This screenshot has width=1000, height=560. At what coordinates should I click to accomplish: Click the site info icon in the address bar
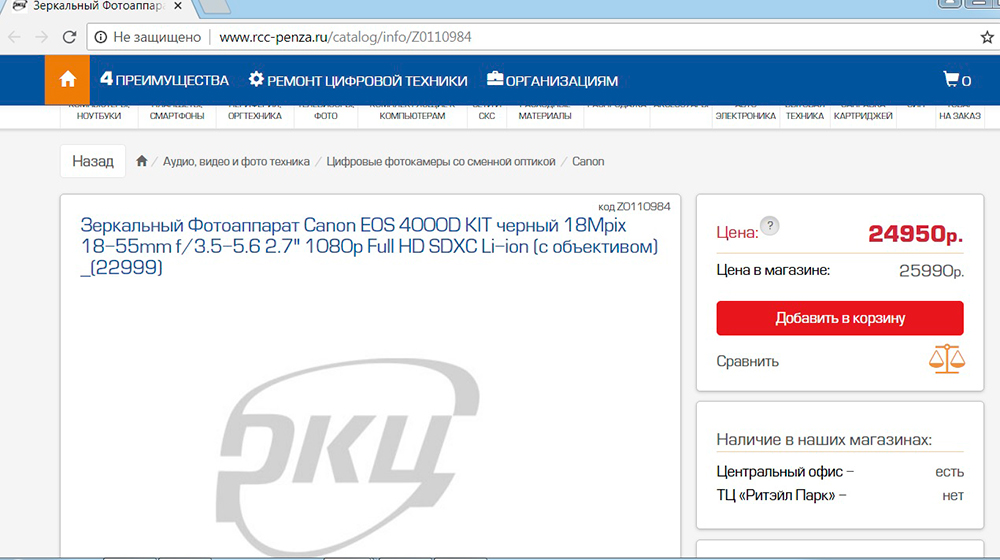[x=100, y=37]
